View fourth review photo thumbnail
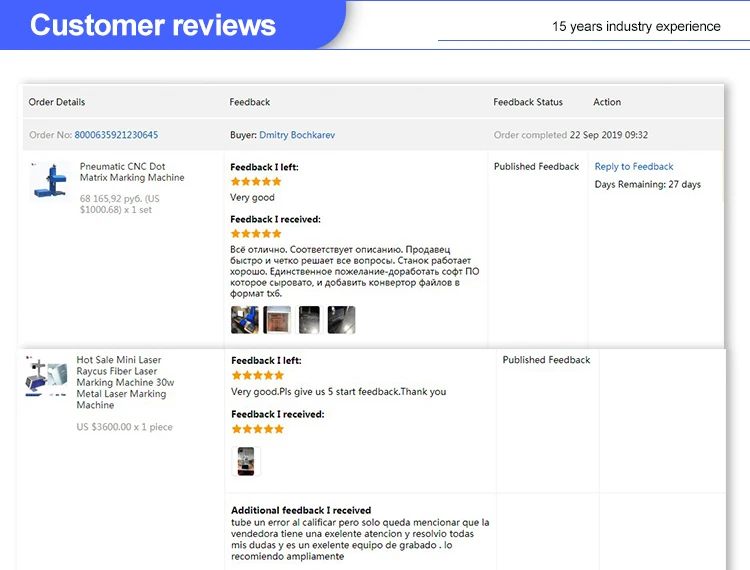750x570 pixels. coord(342,319)
